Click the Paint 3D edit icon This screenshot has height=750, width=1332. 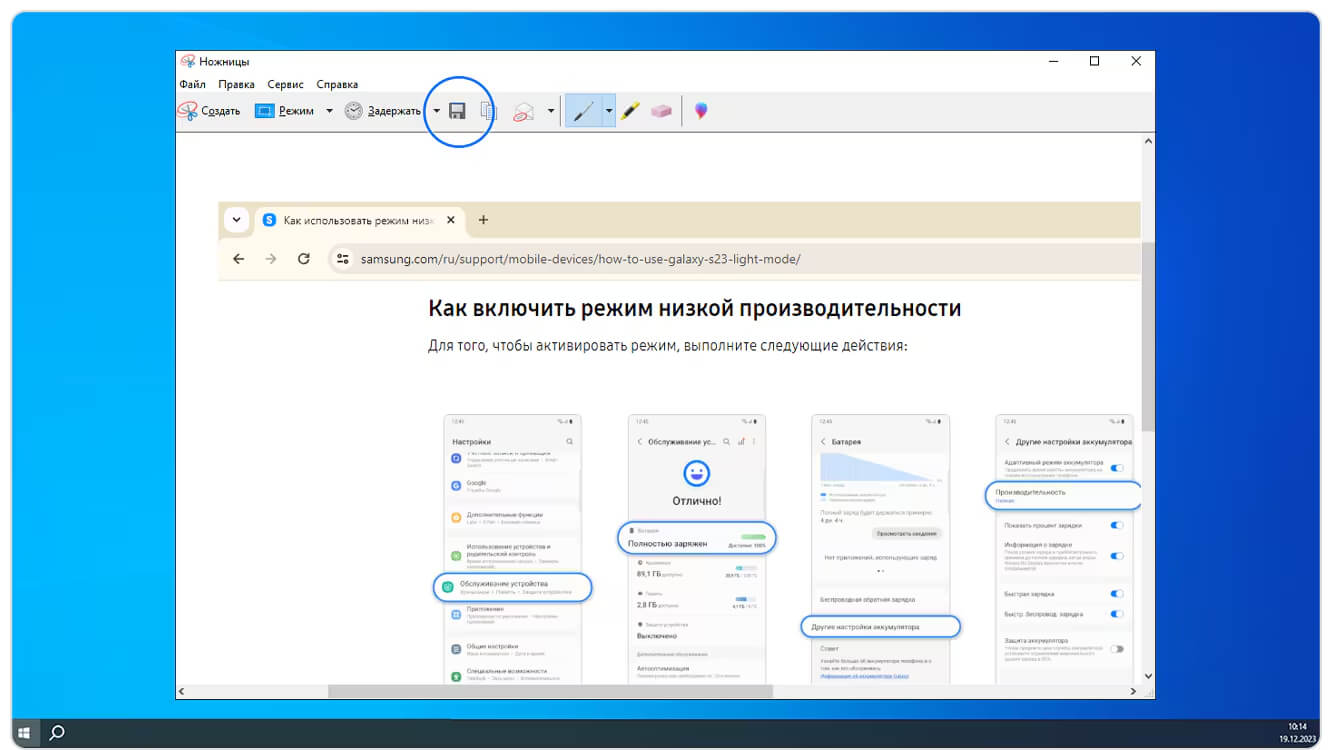click(x=701, y=111)
